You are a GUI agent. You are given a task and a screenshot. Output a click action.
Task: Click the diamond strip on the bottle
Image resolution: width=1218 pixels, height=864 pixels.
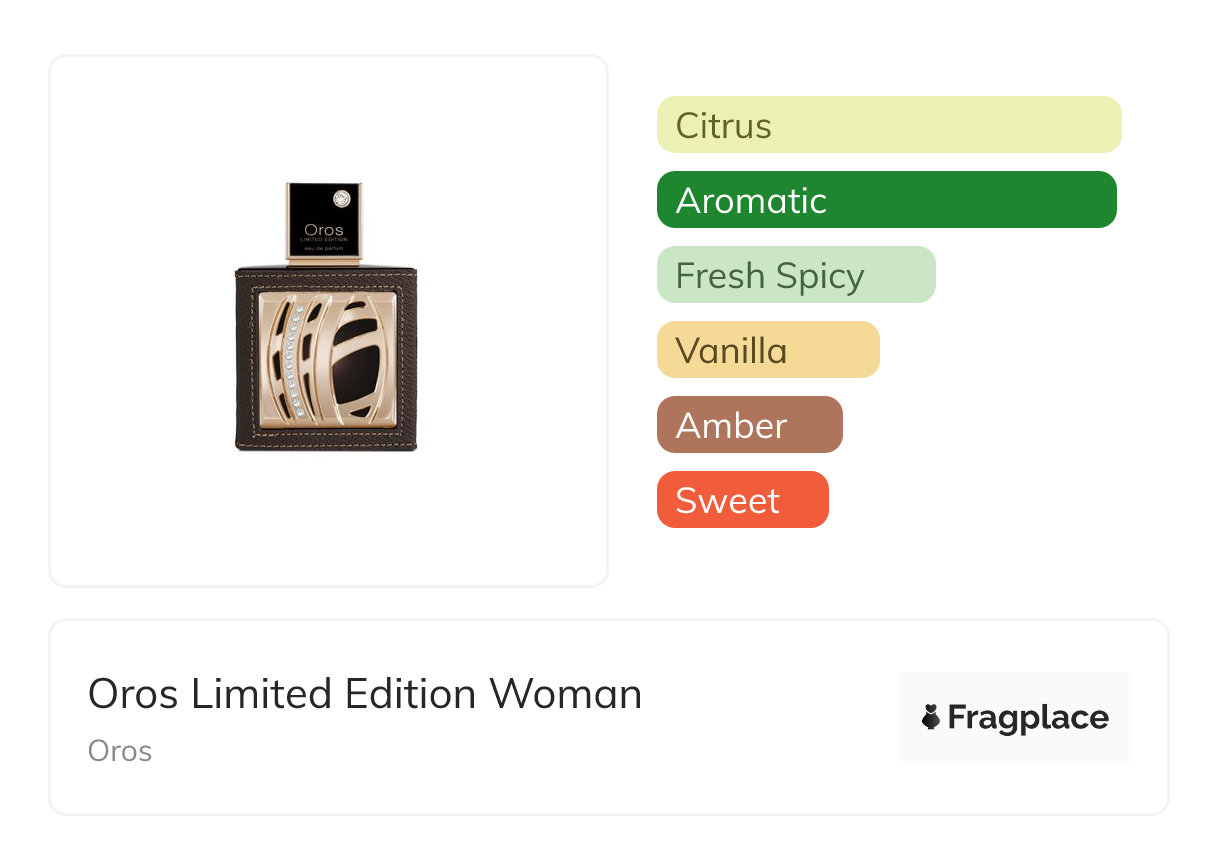pyautogui.click(x=293, y=367)
